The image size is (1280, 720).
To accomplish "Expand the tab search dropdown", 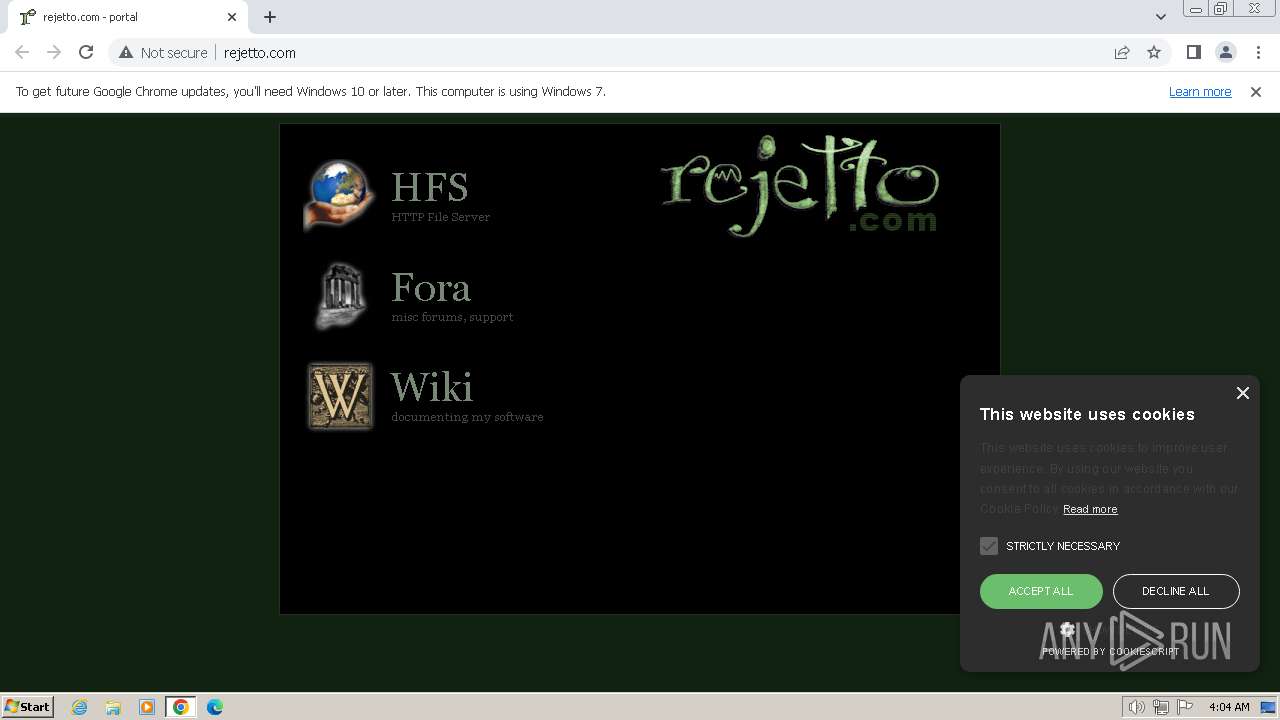I will point(1160,16).
